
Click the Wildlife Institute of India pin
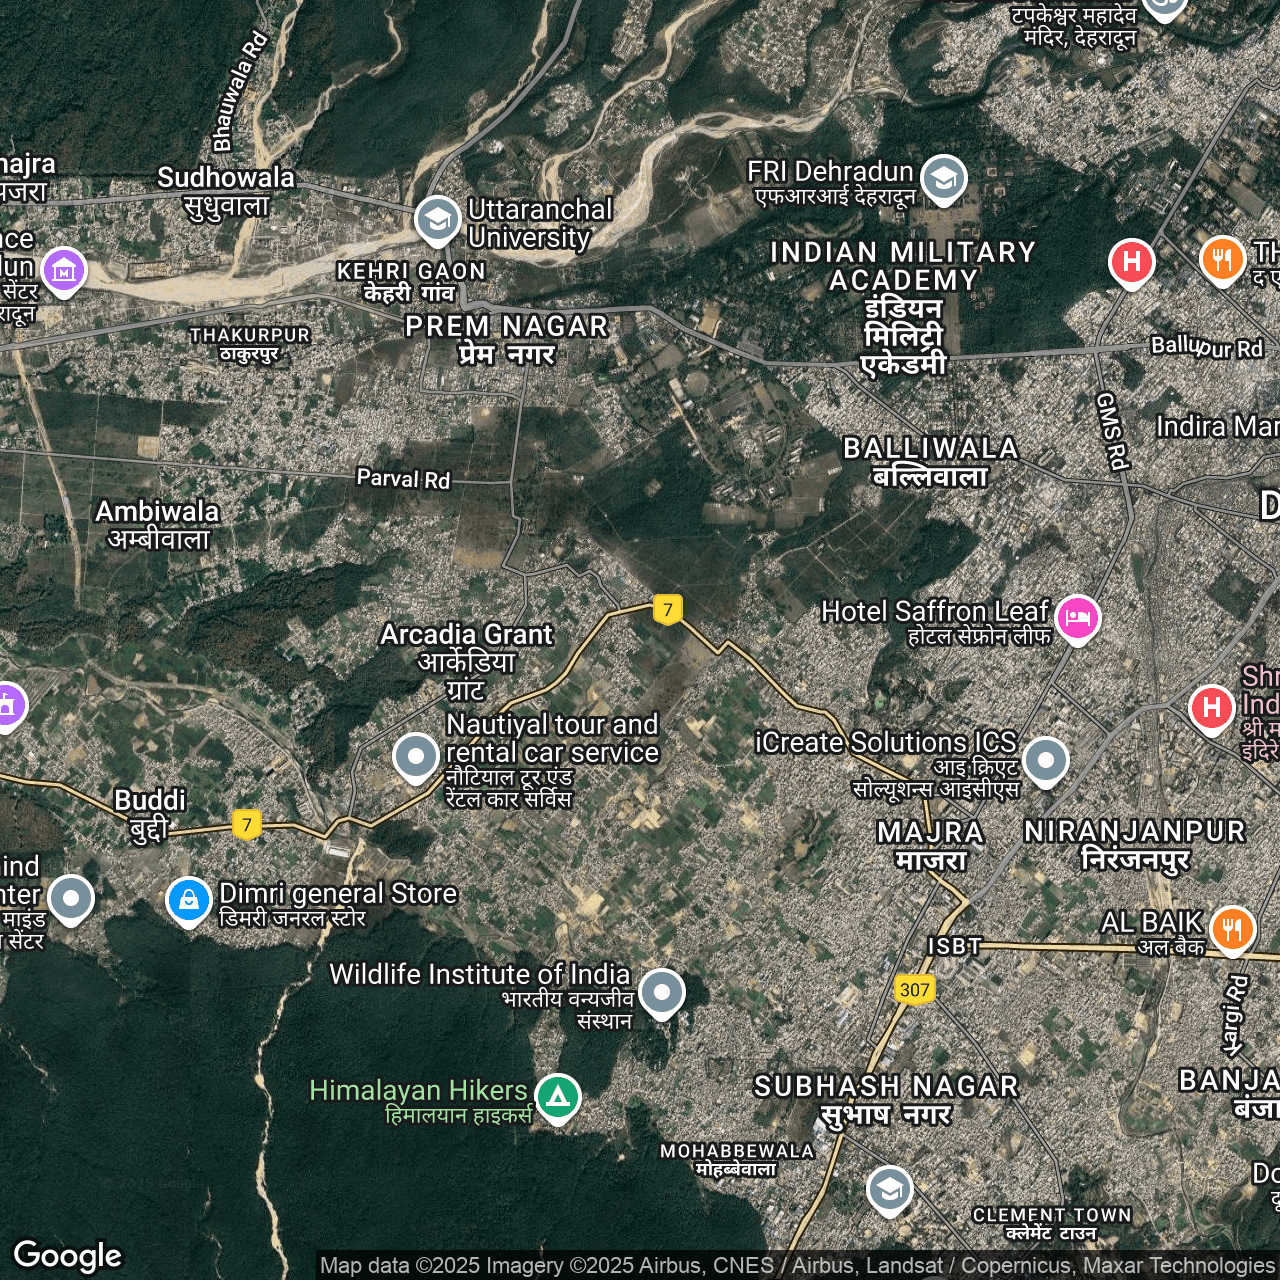click(x=662, y=992)
